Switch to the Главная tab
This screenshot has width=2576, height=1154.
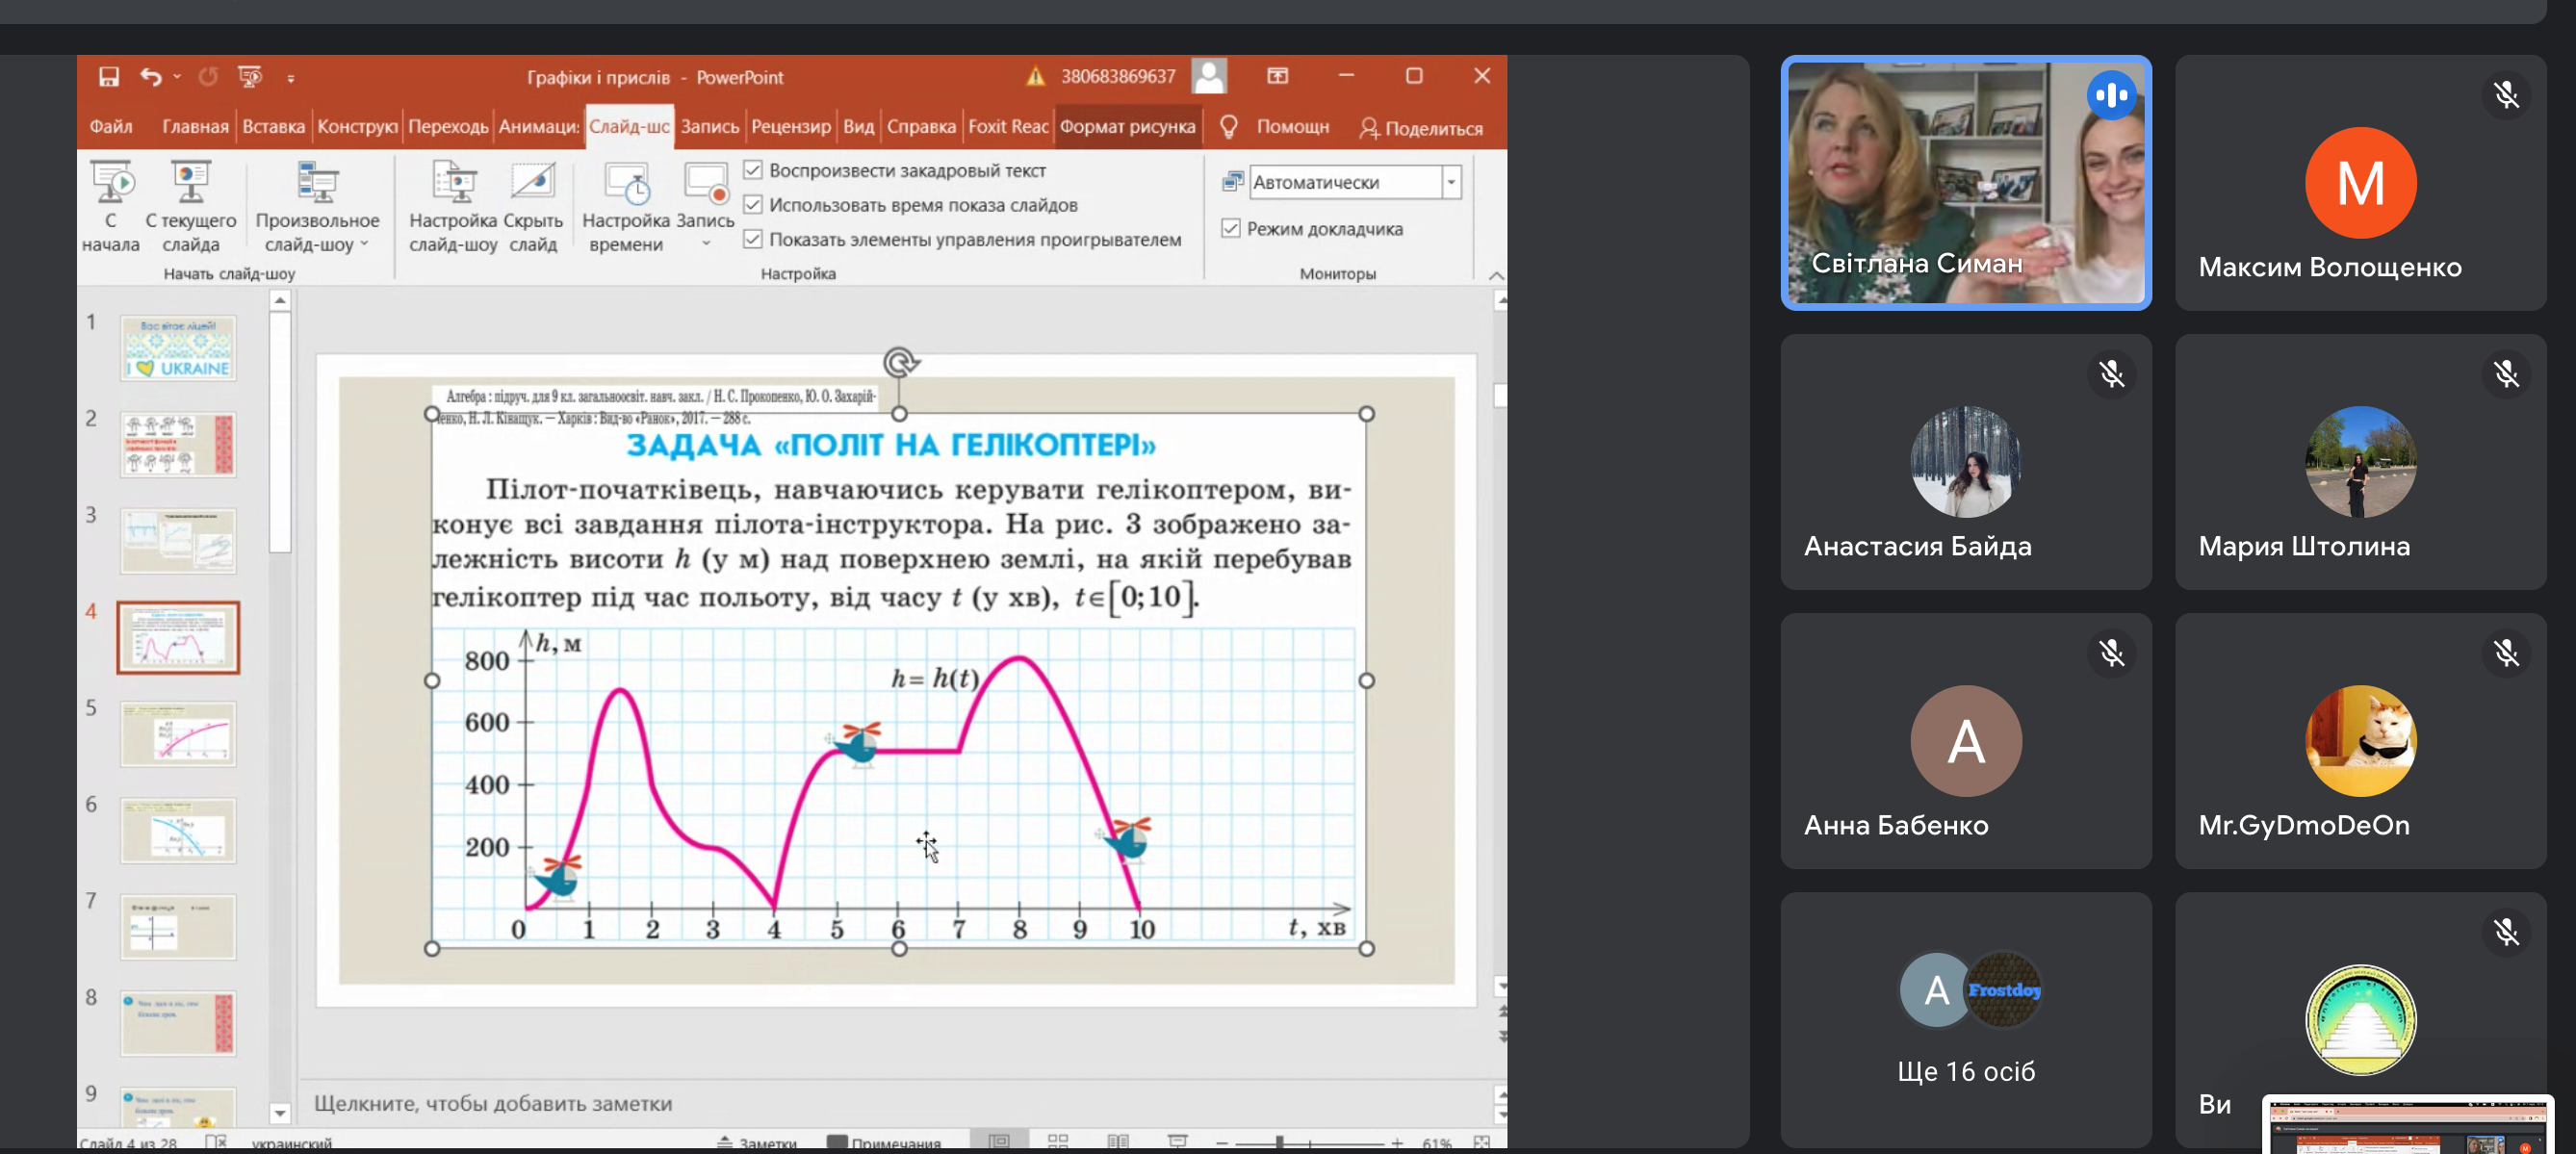click(x=195, y=126)
